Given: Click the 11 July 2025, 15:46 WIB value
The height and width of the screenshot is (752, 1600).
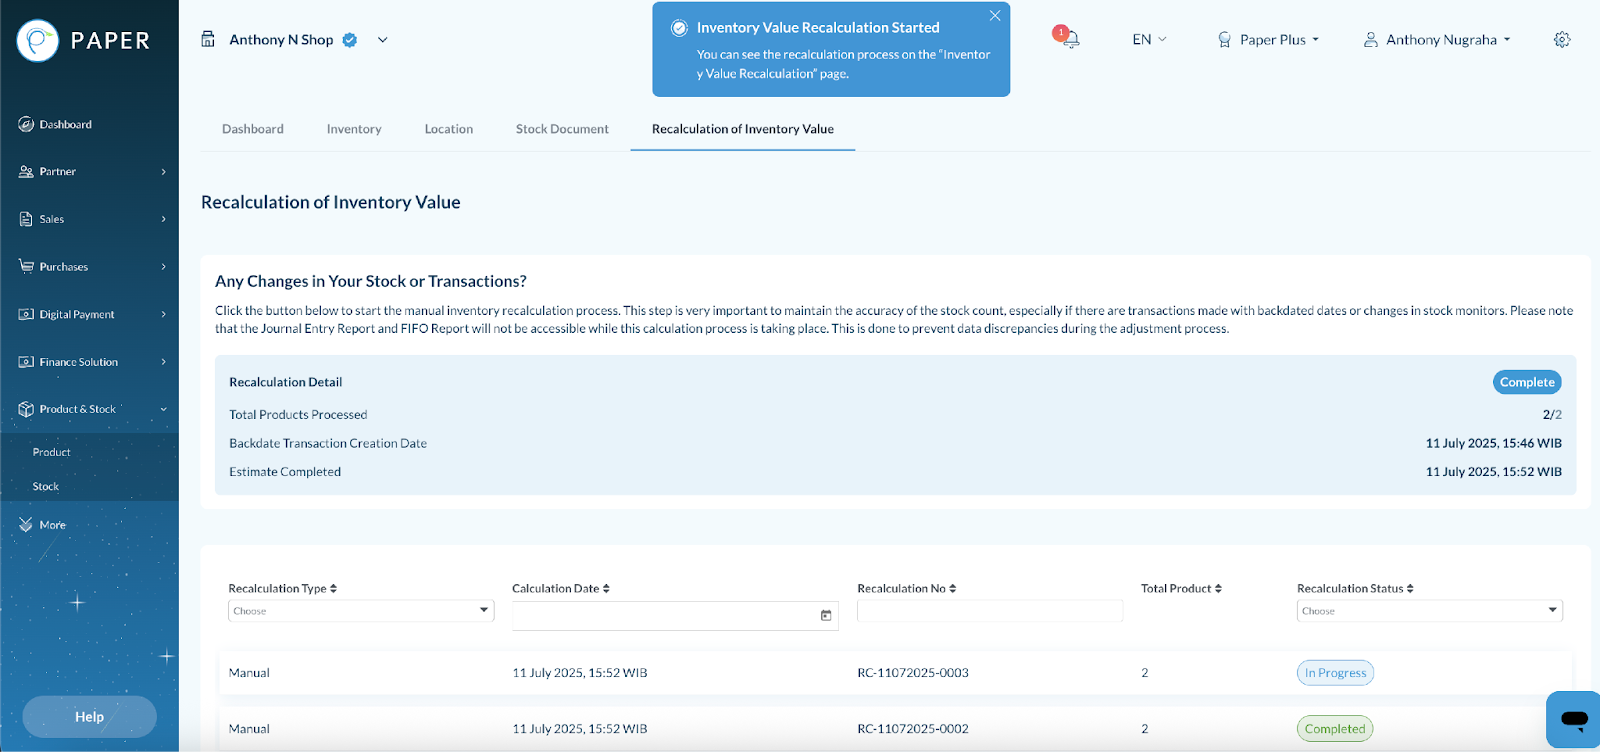Looking at the screenshot, I should click(x=1494, y=443).
